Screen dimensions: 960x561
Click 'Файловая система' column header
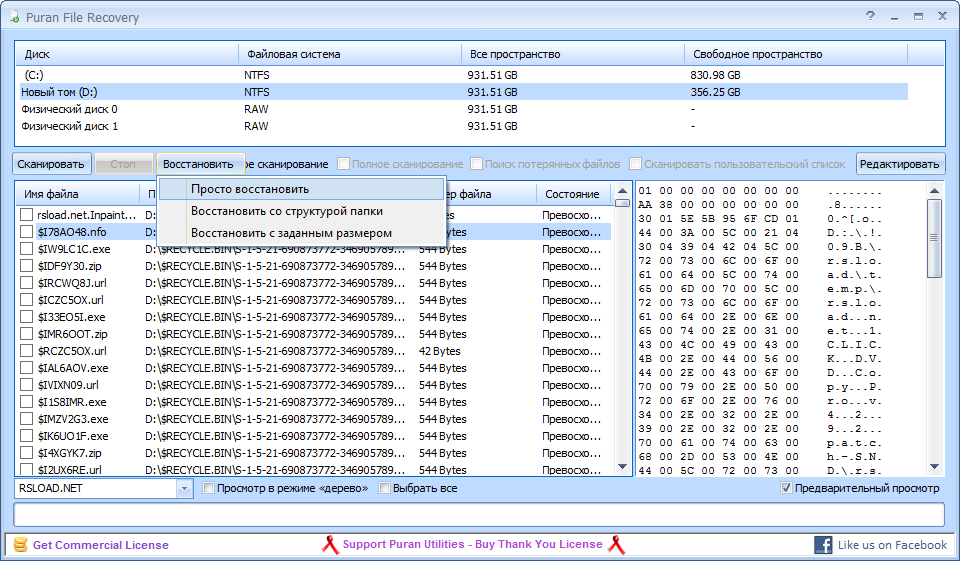tap(350, 54)
